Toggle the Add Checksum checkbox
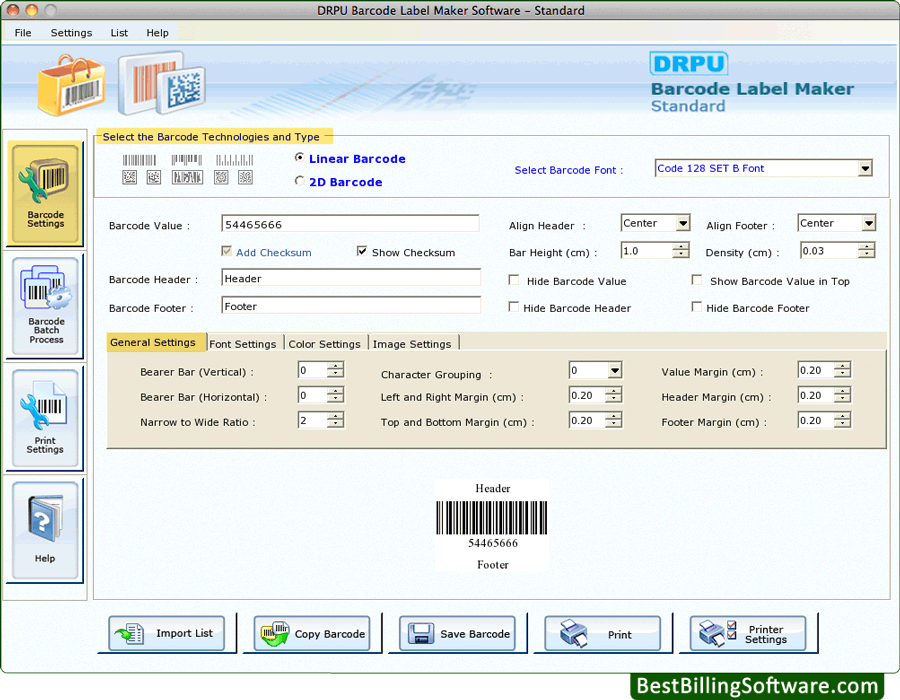The width and height of the screenshot is (900, 700). tap(227, 251)
